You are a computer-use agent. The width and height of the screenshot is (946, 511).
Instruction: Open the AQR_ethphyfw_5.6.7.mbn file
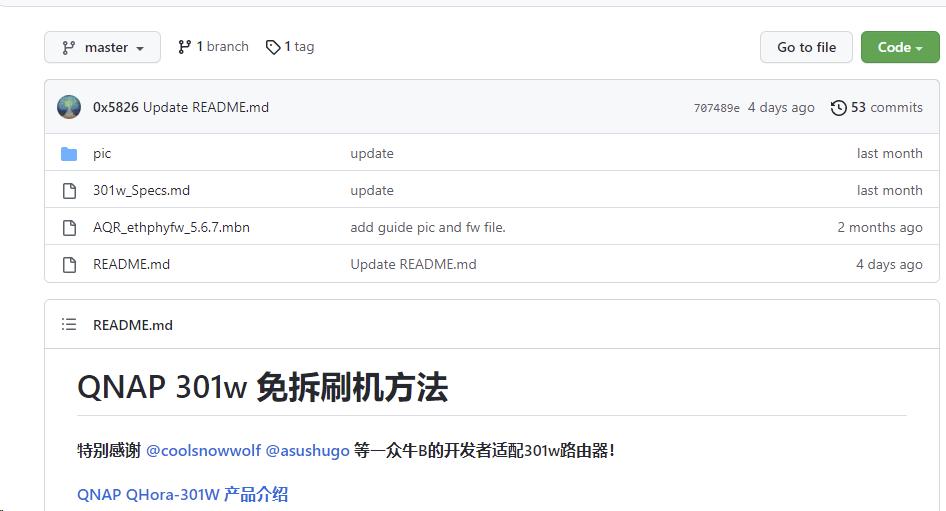pos(171,227)
